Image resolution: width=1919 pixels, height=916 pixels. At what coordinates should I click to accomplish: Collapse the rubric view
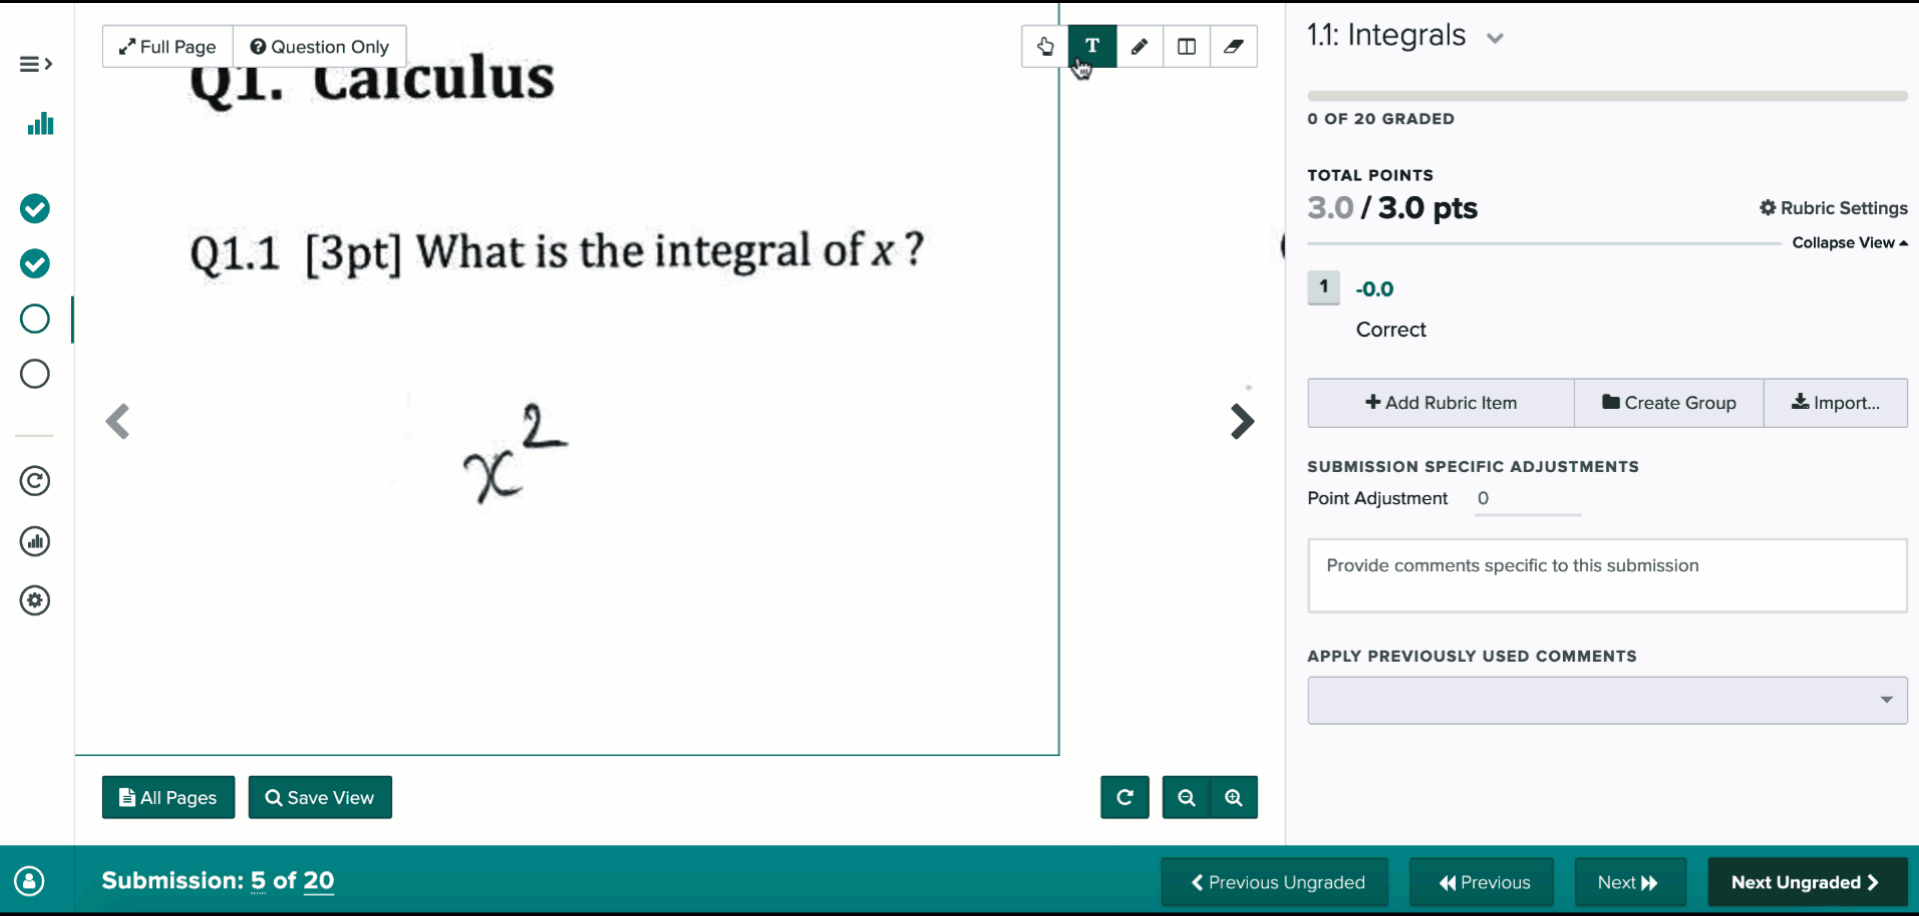pos(1849,243)
